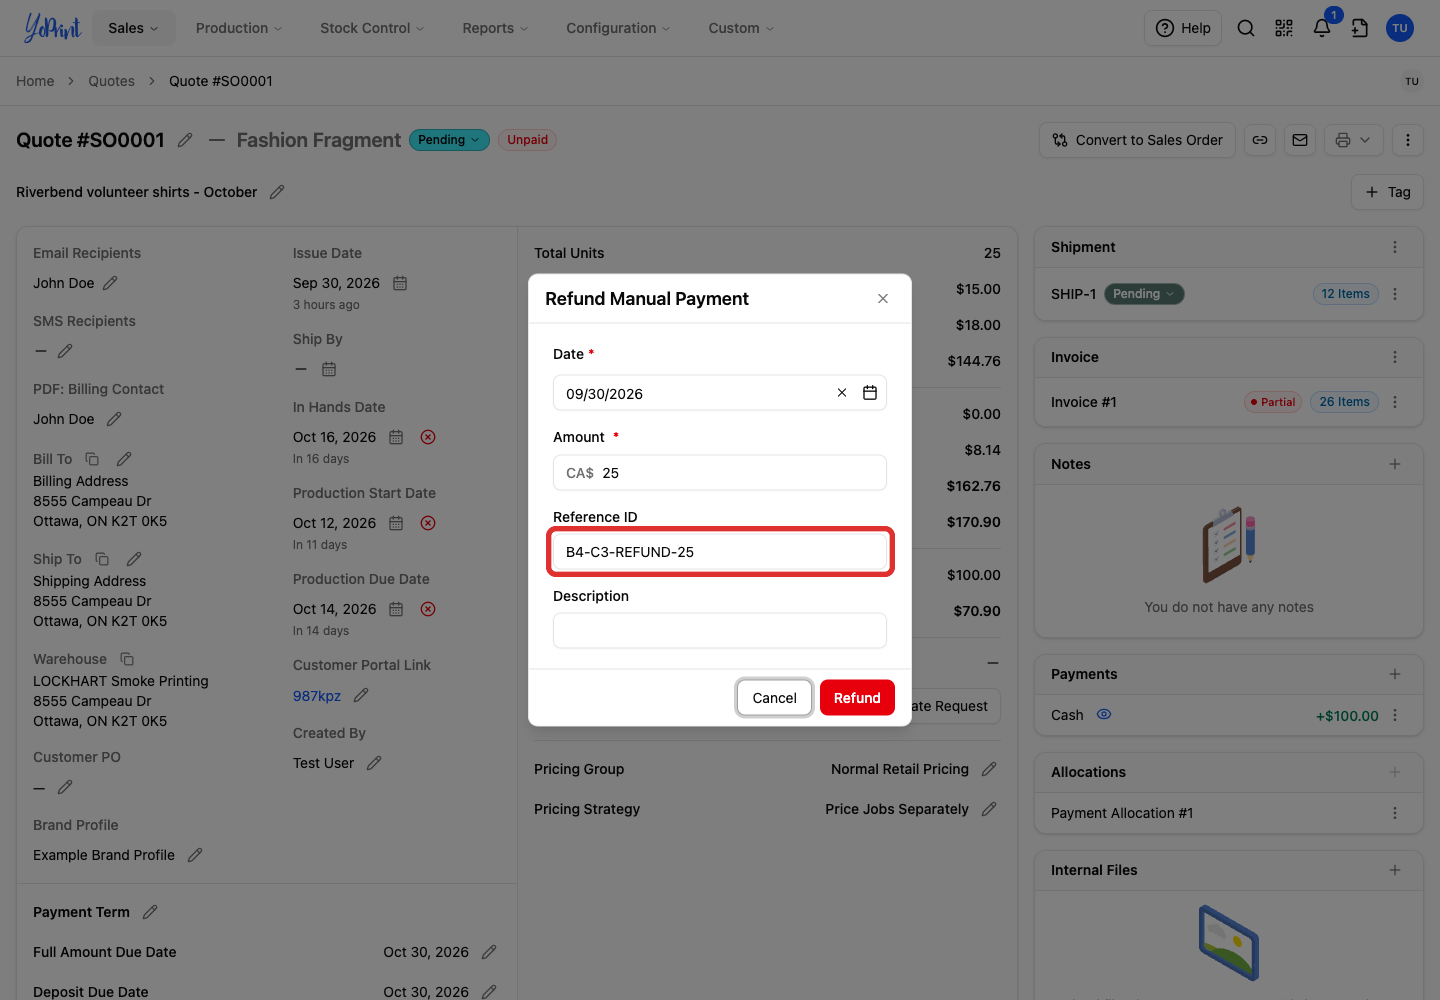1440x1000 pixels.
Task: Focus the refund Amount field
Action: click(x=720, y=473)
